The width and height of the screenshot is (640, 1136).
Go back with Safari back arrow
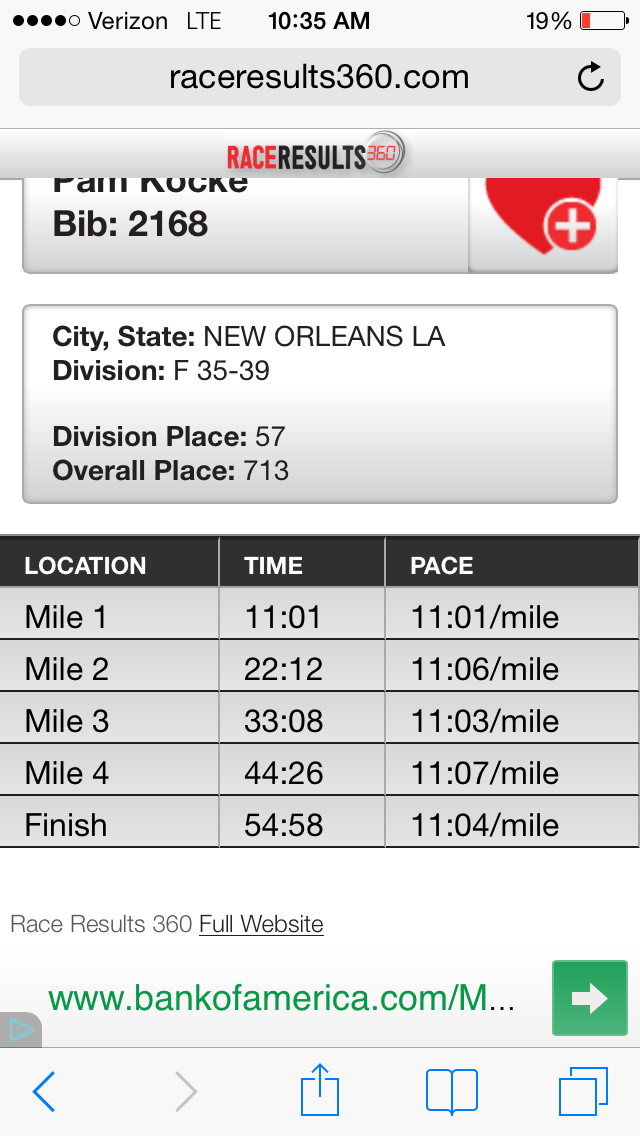click(x=44, y=1091)
